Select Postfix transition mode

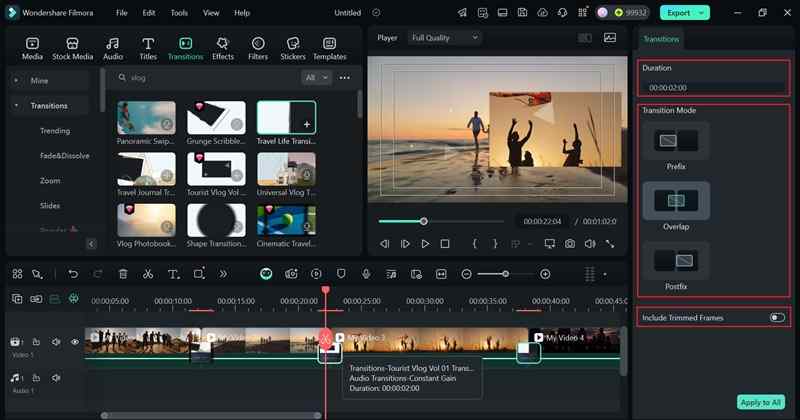(676, 261)
